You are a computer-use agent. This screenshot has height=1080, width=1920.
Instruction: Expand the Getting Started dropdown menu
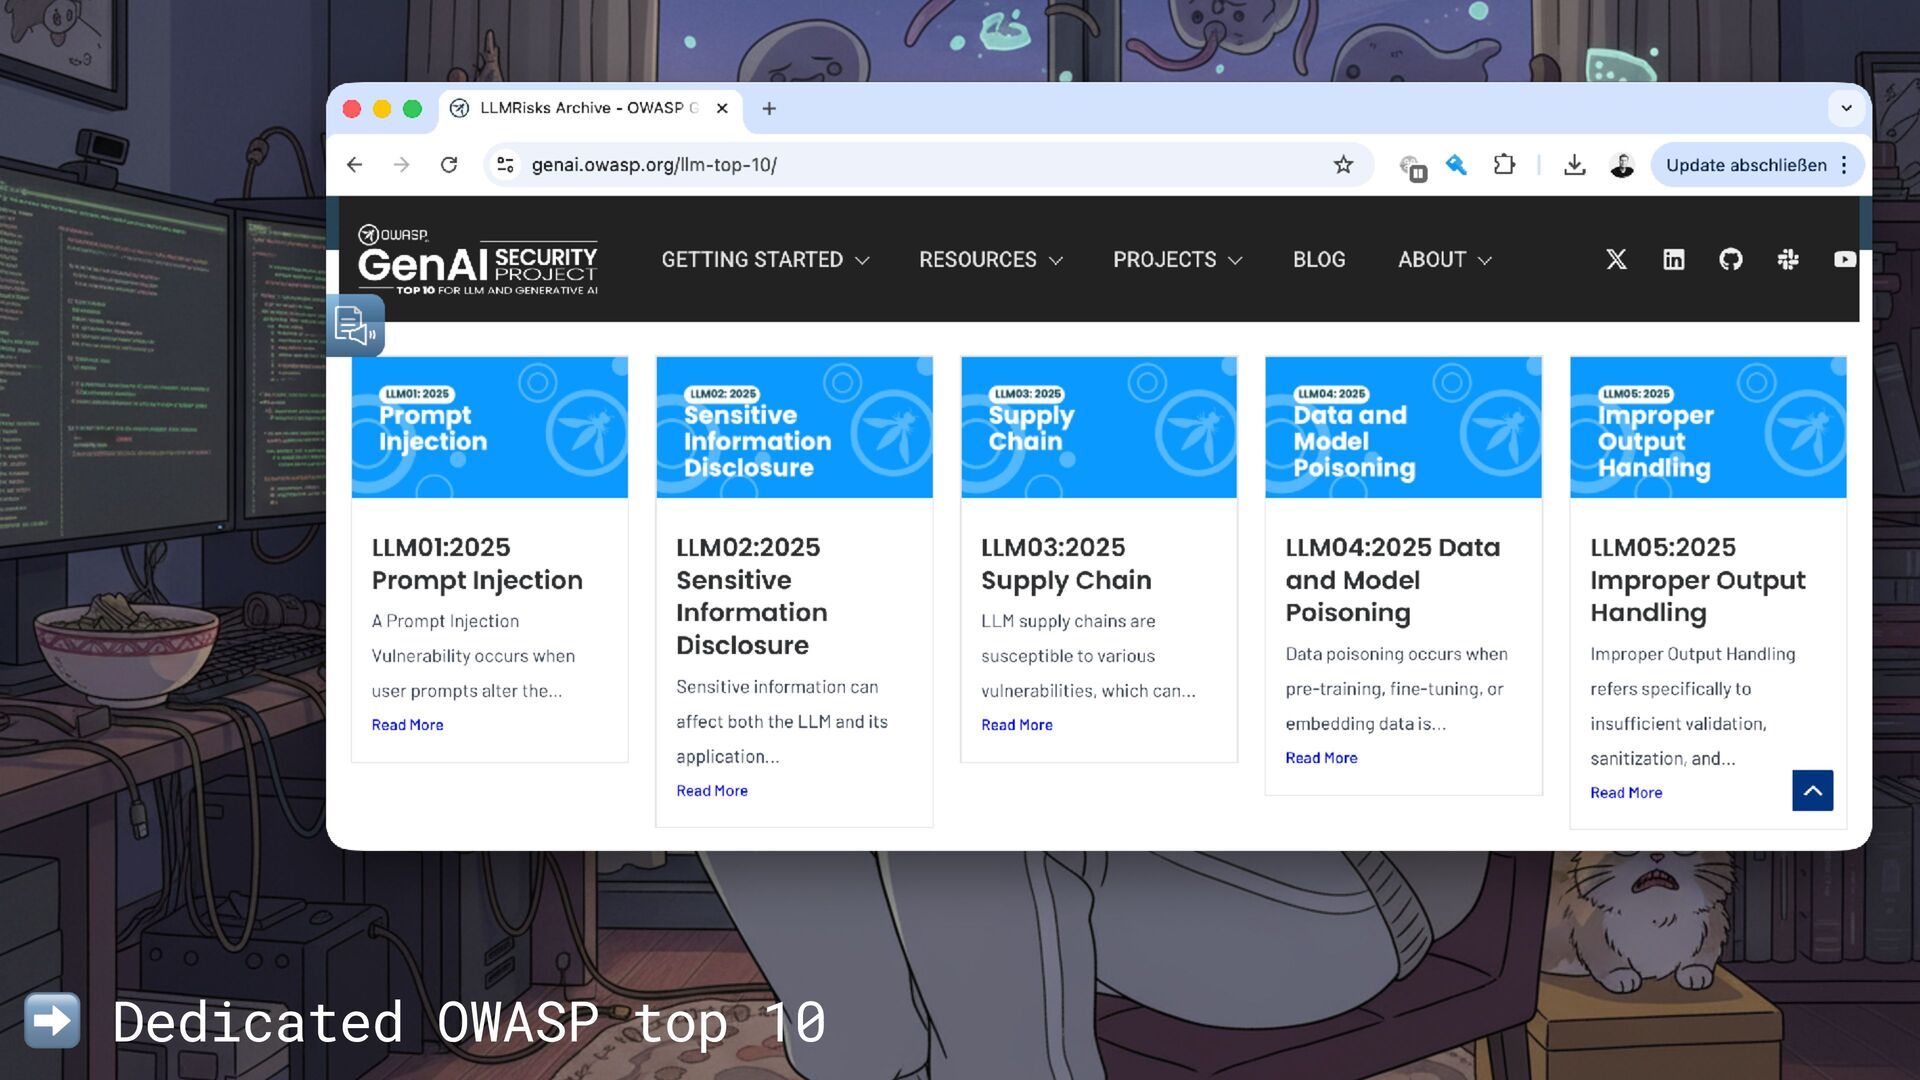click(765, 260)
